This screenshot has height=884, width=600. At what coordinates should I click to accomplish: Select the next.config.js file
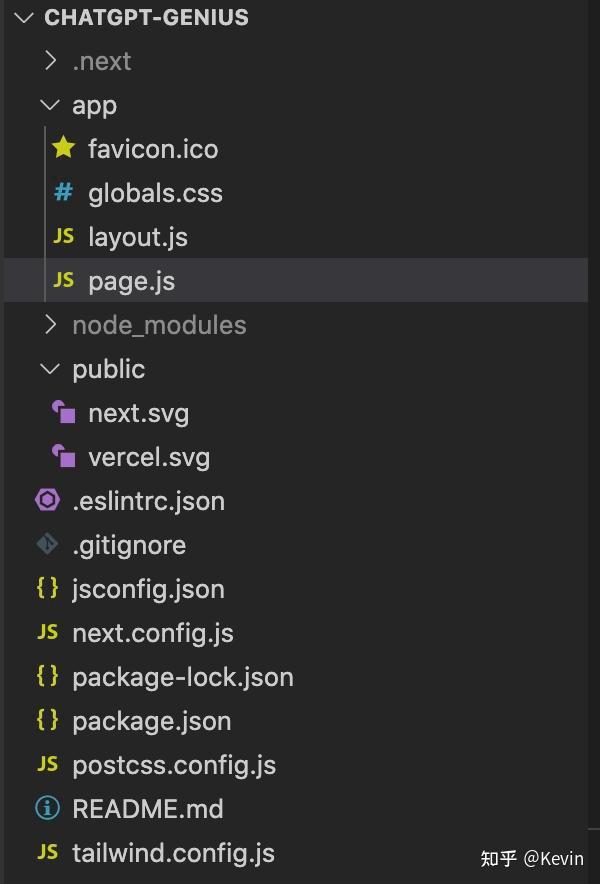point(152,633)
